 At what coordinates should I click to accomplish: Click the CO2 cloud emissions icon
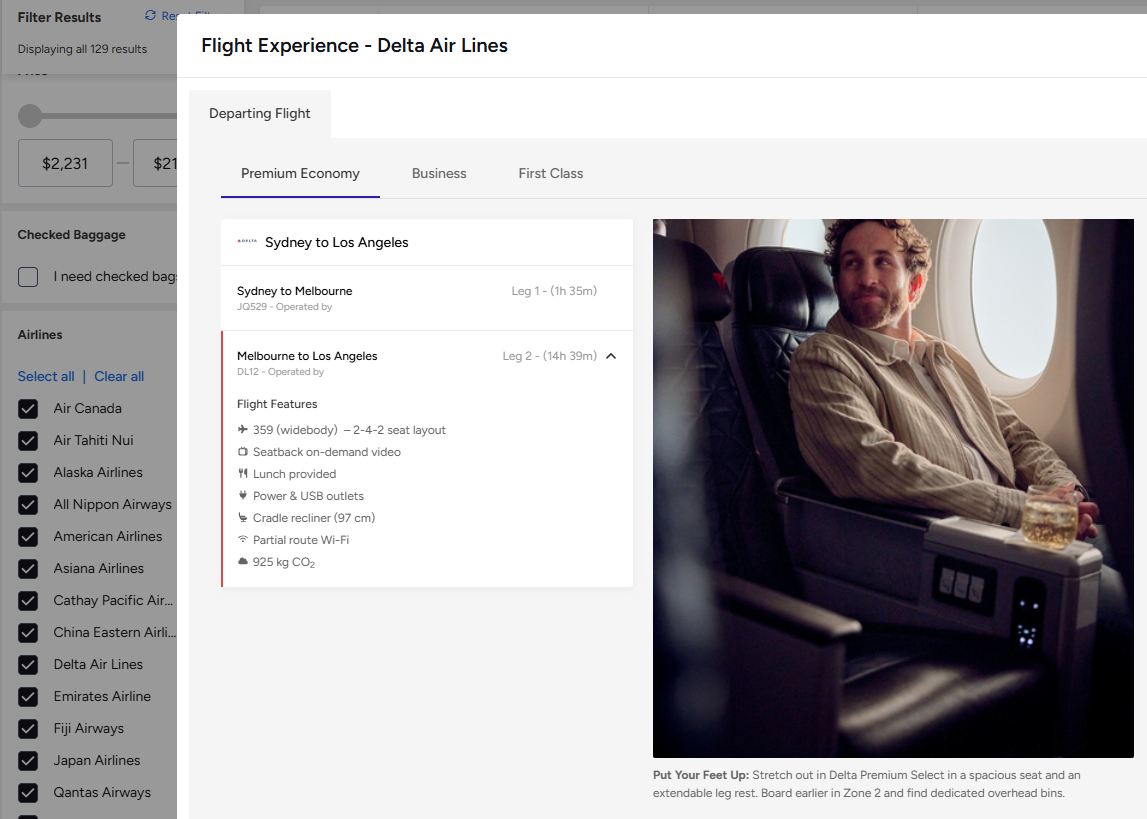[243, 561]
